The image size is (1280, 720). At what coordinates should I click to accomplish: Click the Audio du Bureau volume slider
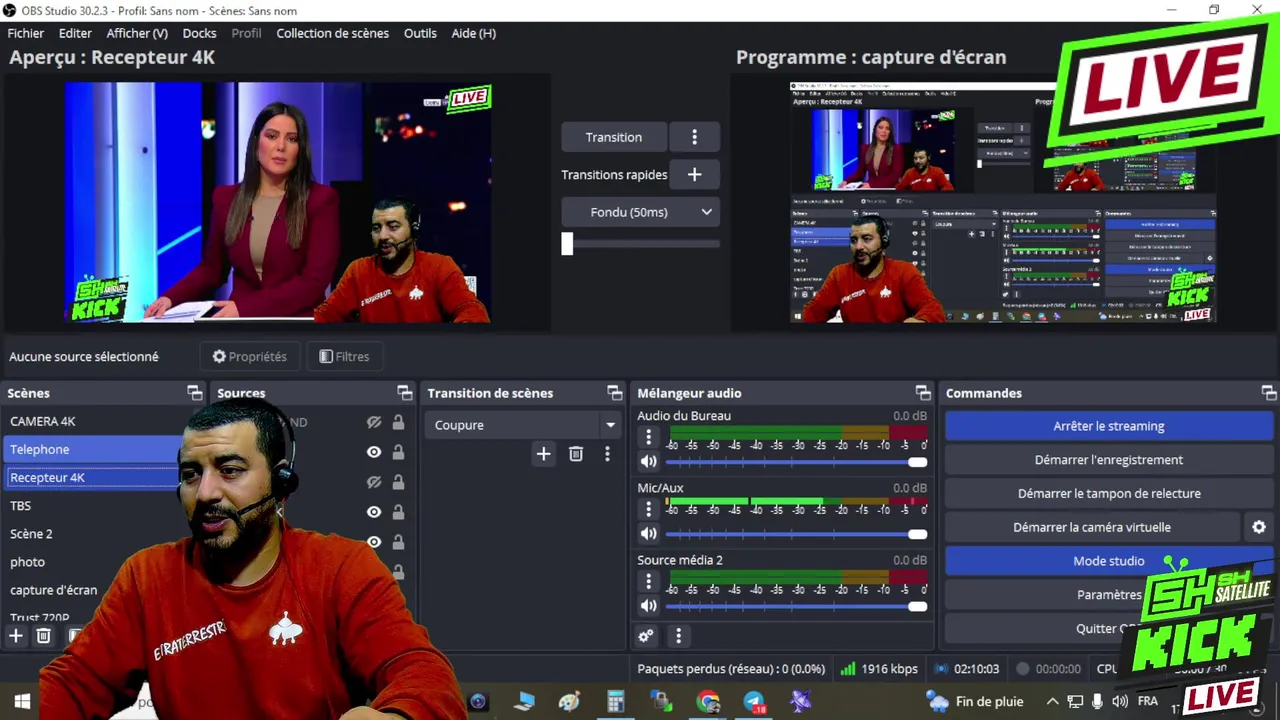click(x=796, y=462)
